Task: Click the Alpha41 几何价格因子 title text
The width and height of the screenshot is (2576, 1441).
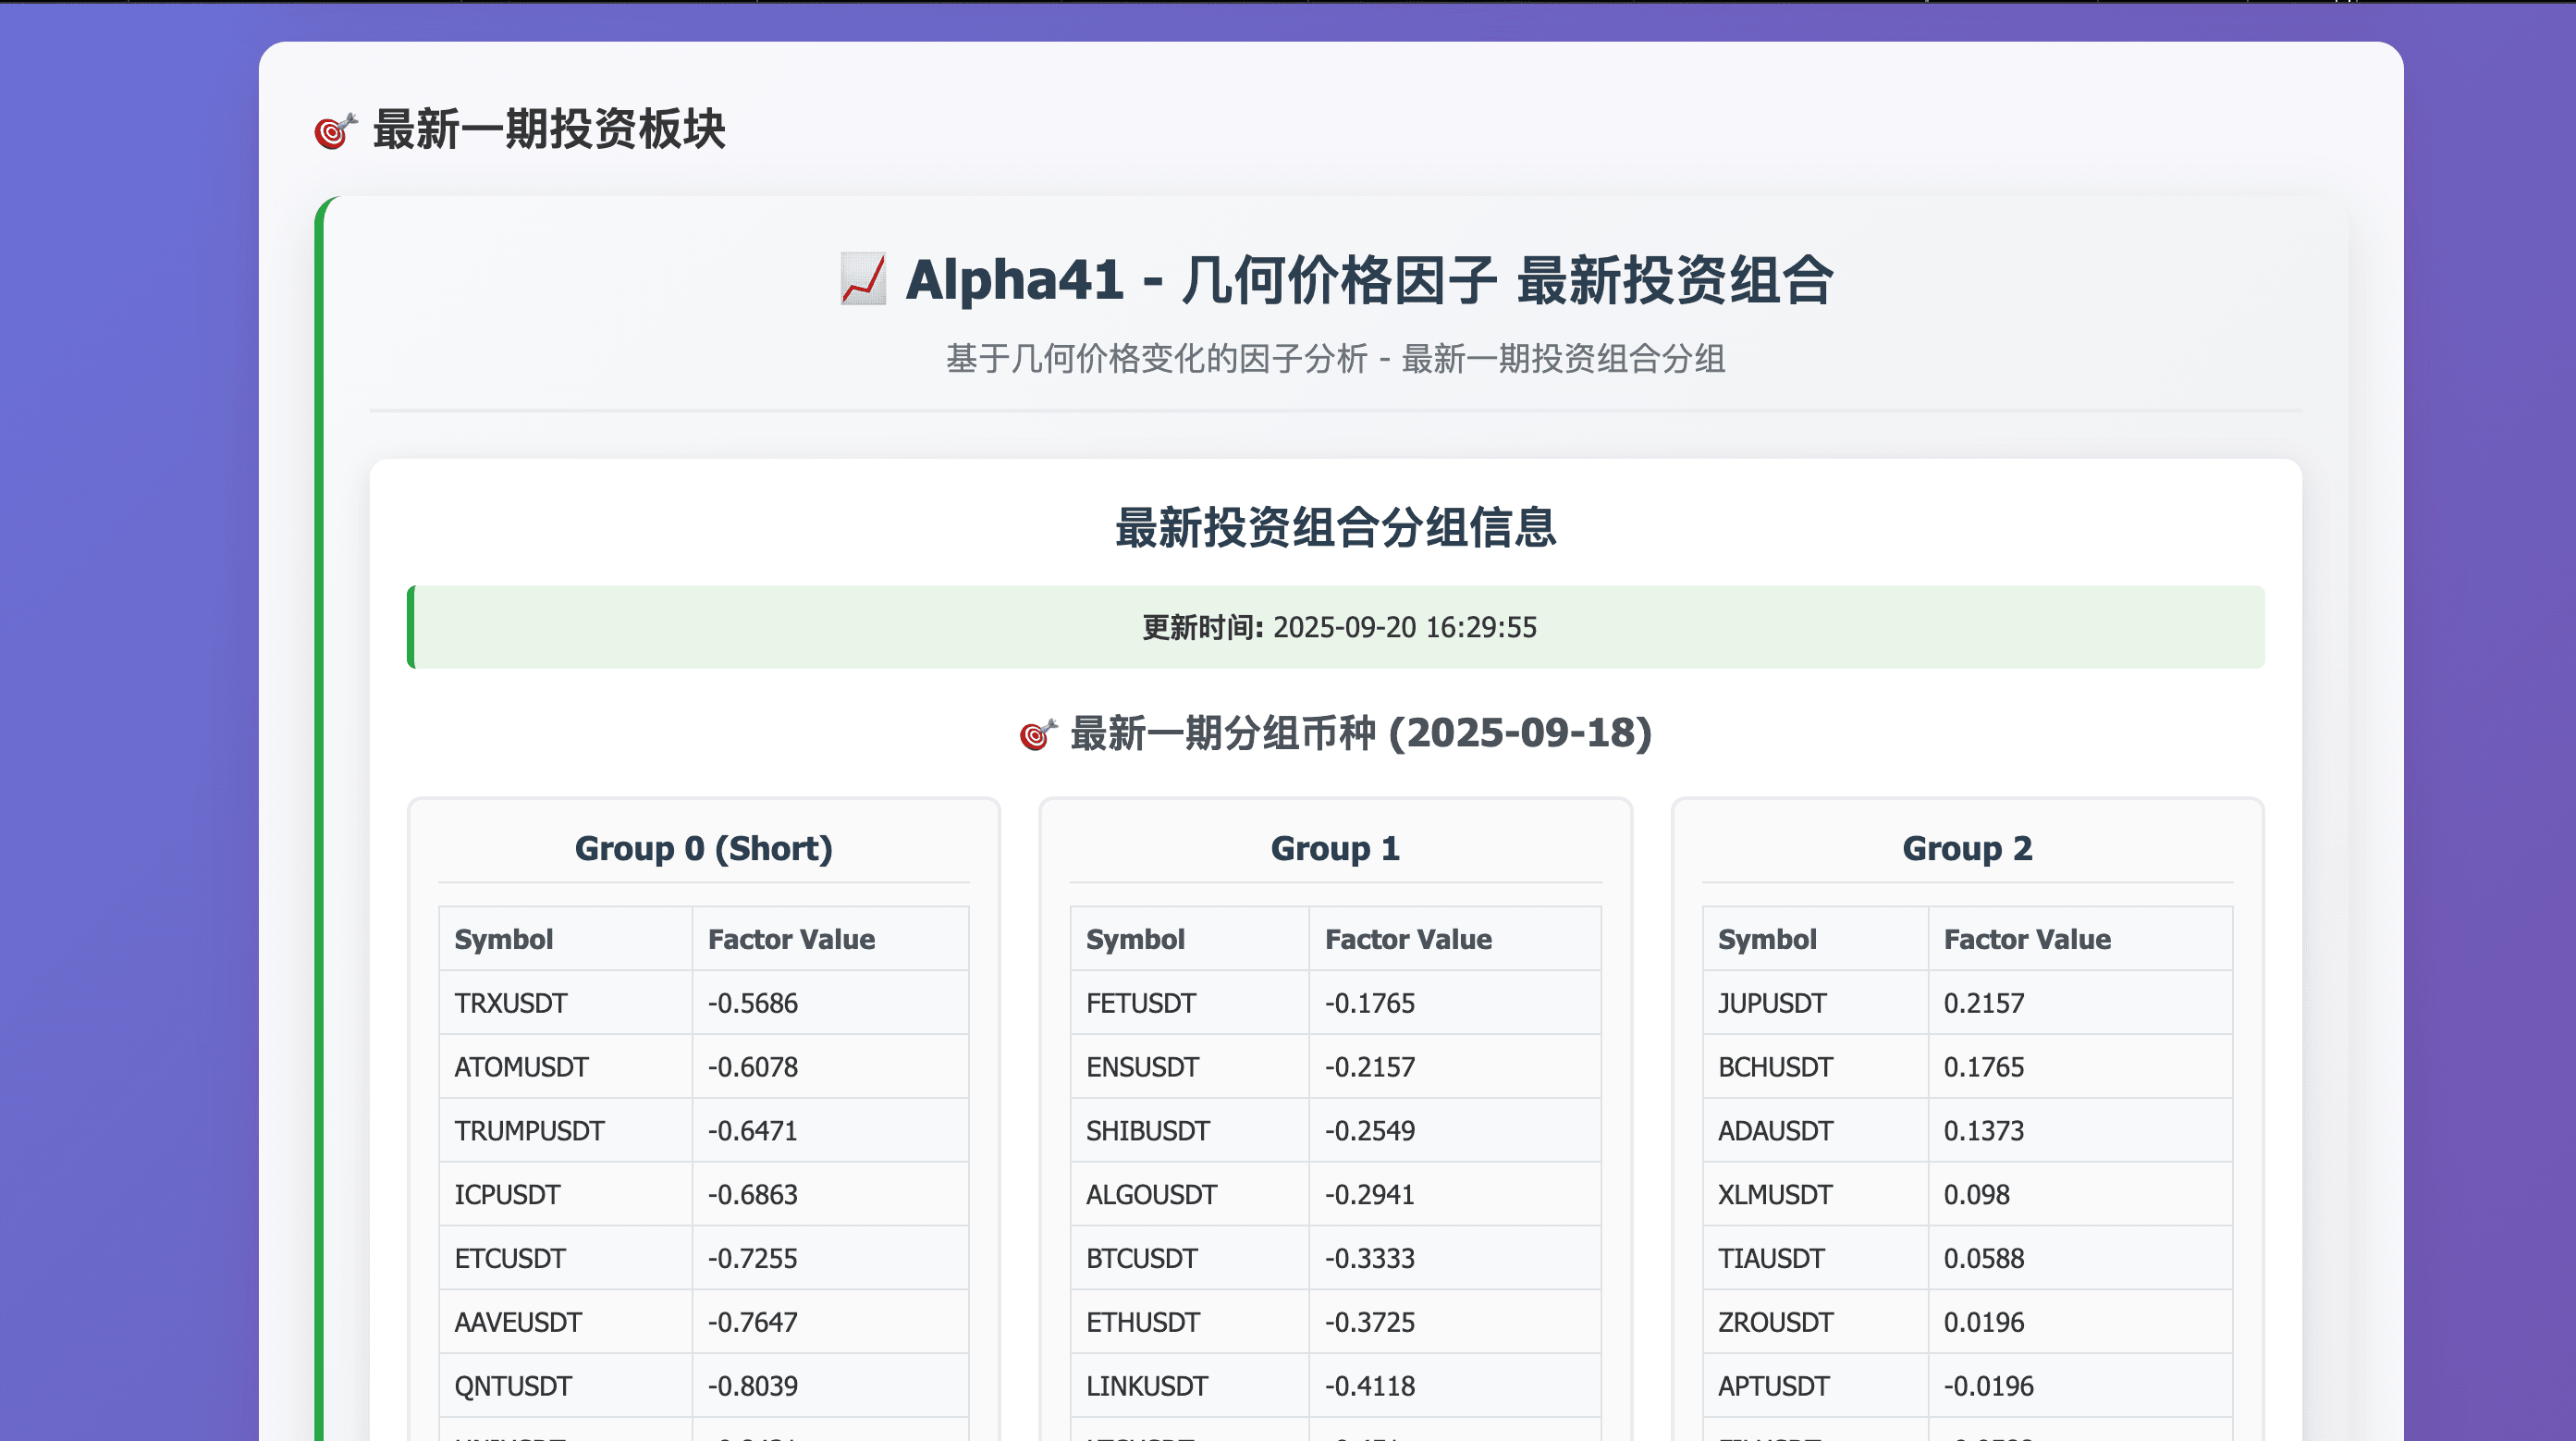Action: [x=1360, y=283]
